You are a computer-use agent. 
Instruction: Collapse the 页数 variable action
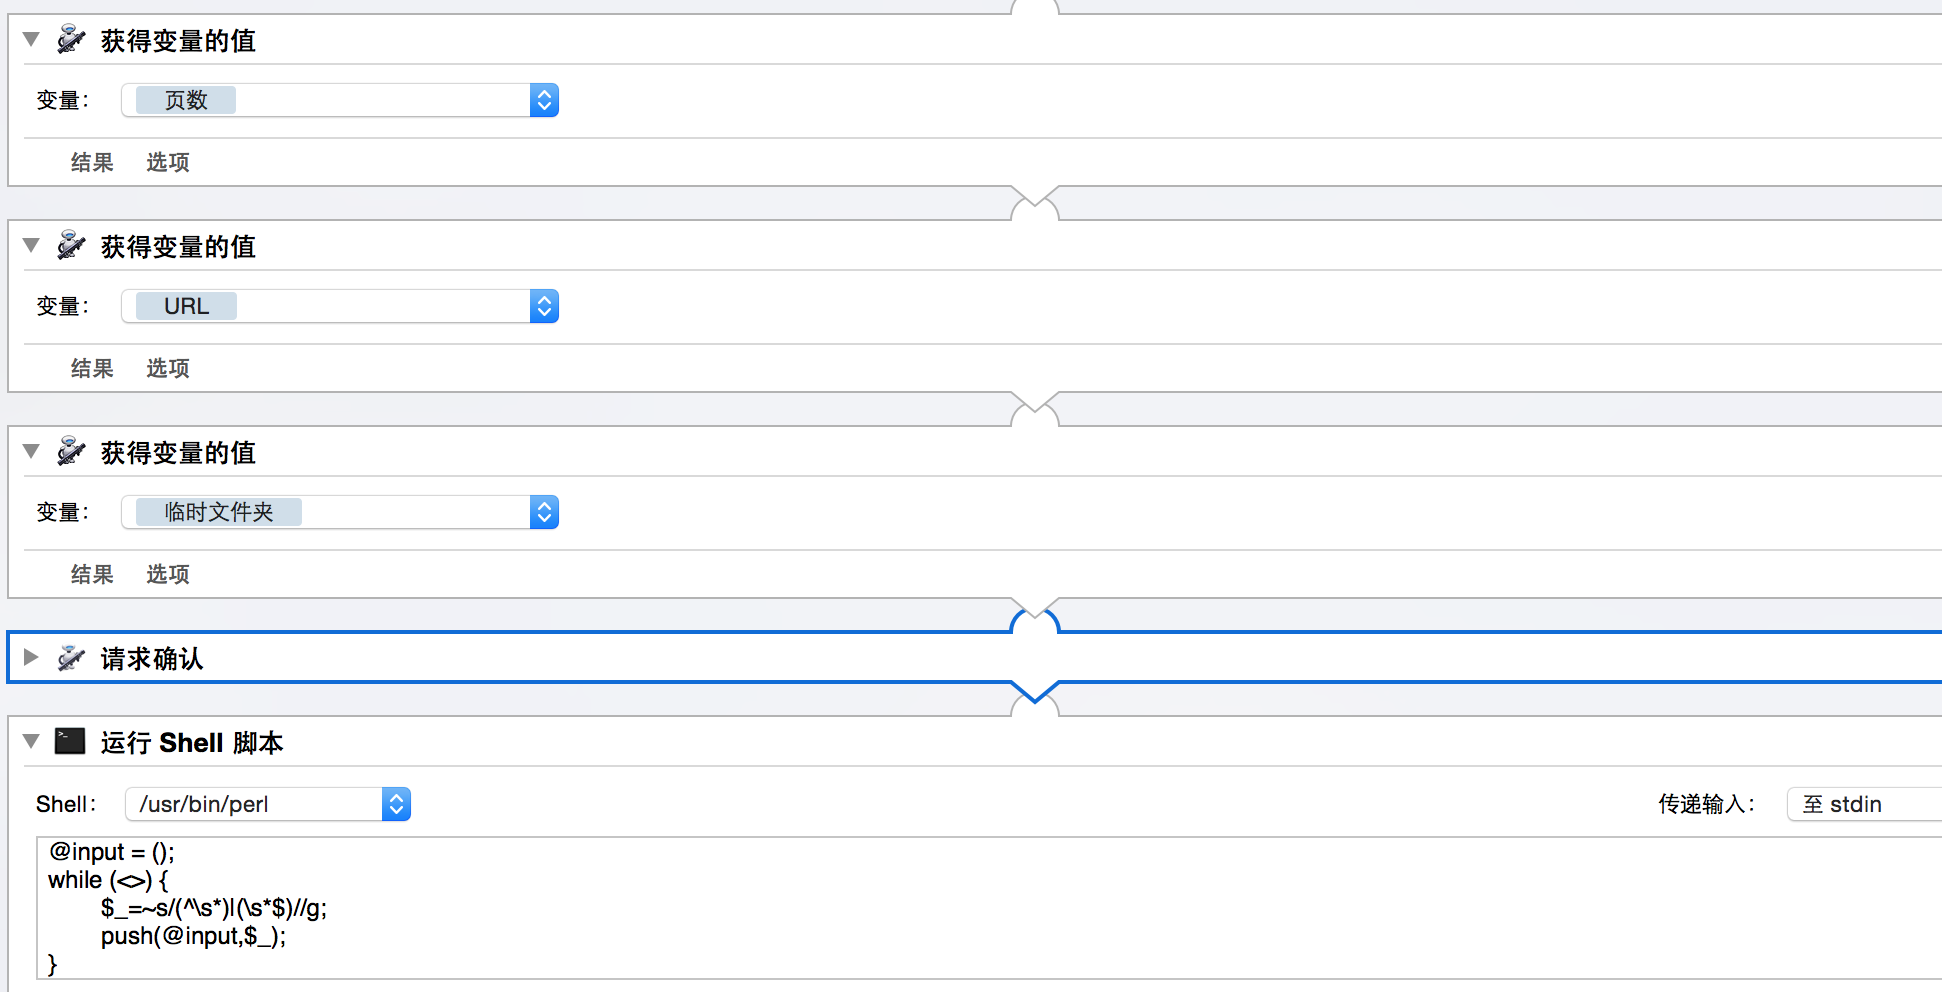pos(31,40)
